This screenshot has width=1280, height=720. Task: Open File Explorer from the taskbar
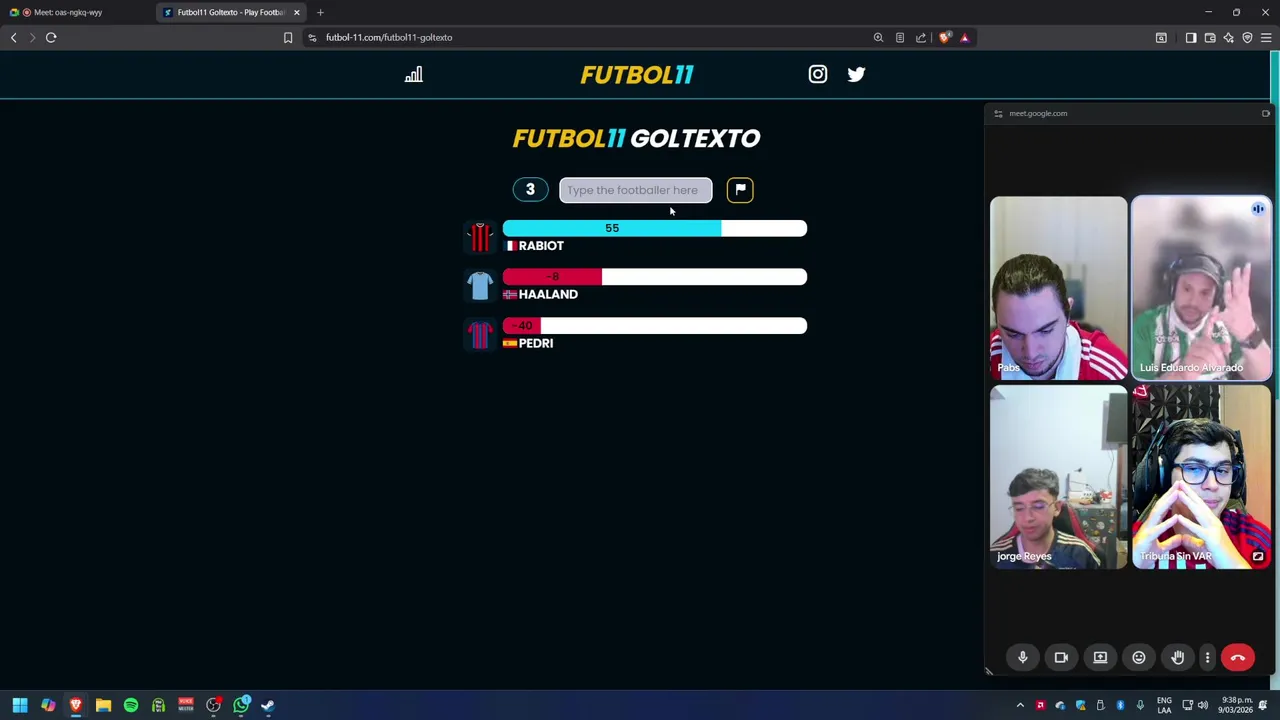click(103, 705)
